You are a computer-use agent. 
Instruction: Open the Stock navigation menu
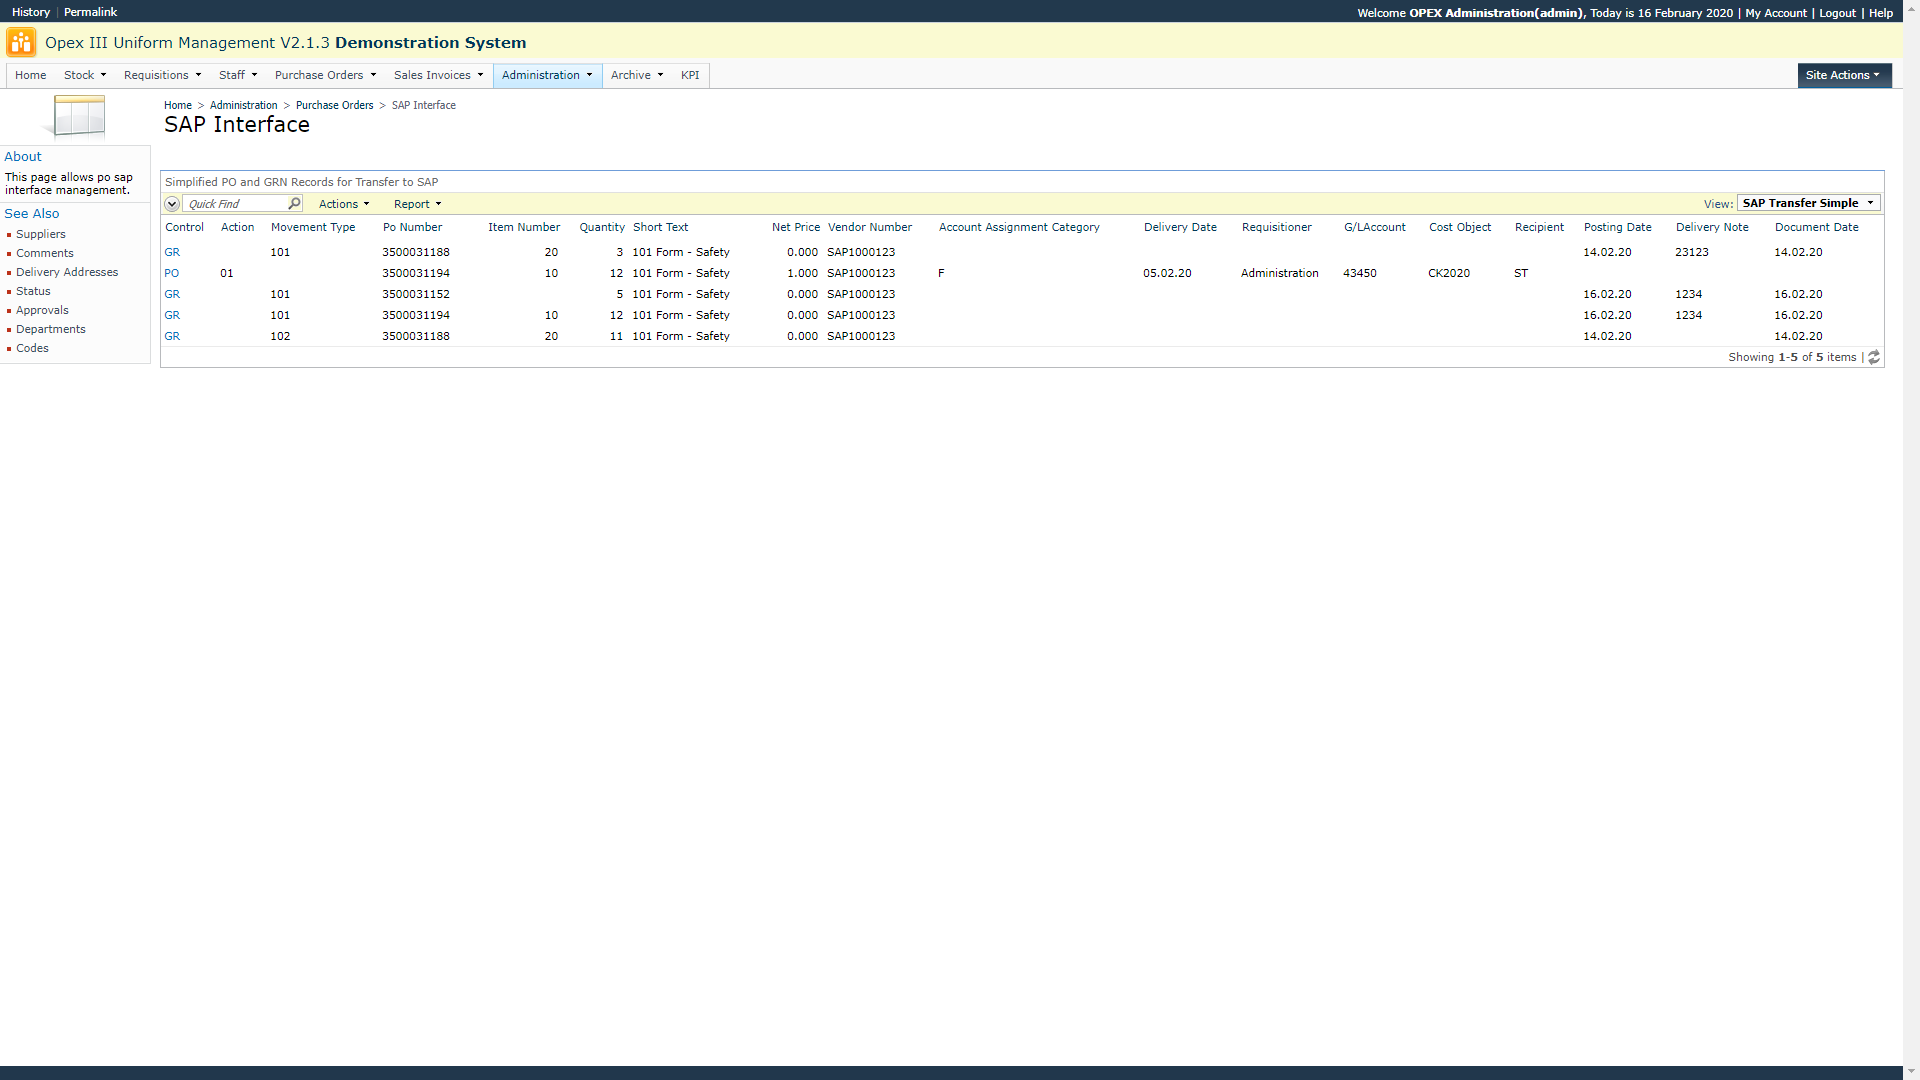[85, 75]
